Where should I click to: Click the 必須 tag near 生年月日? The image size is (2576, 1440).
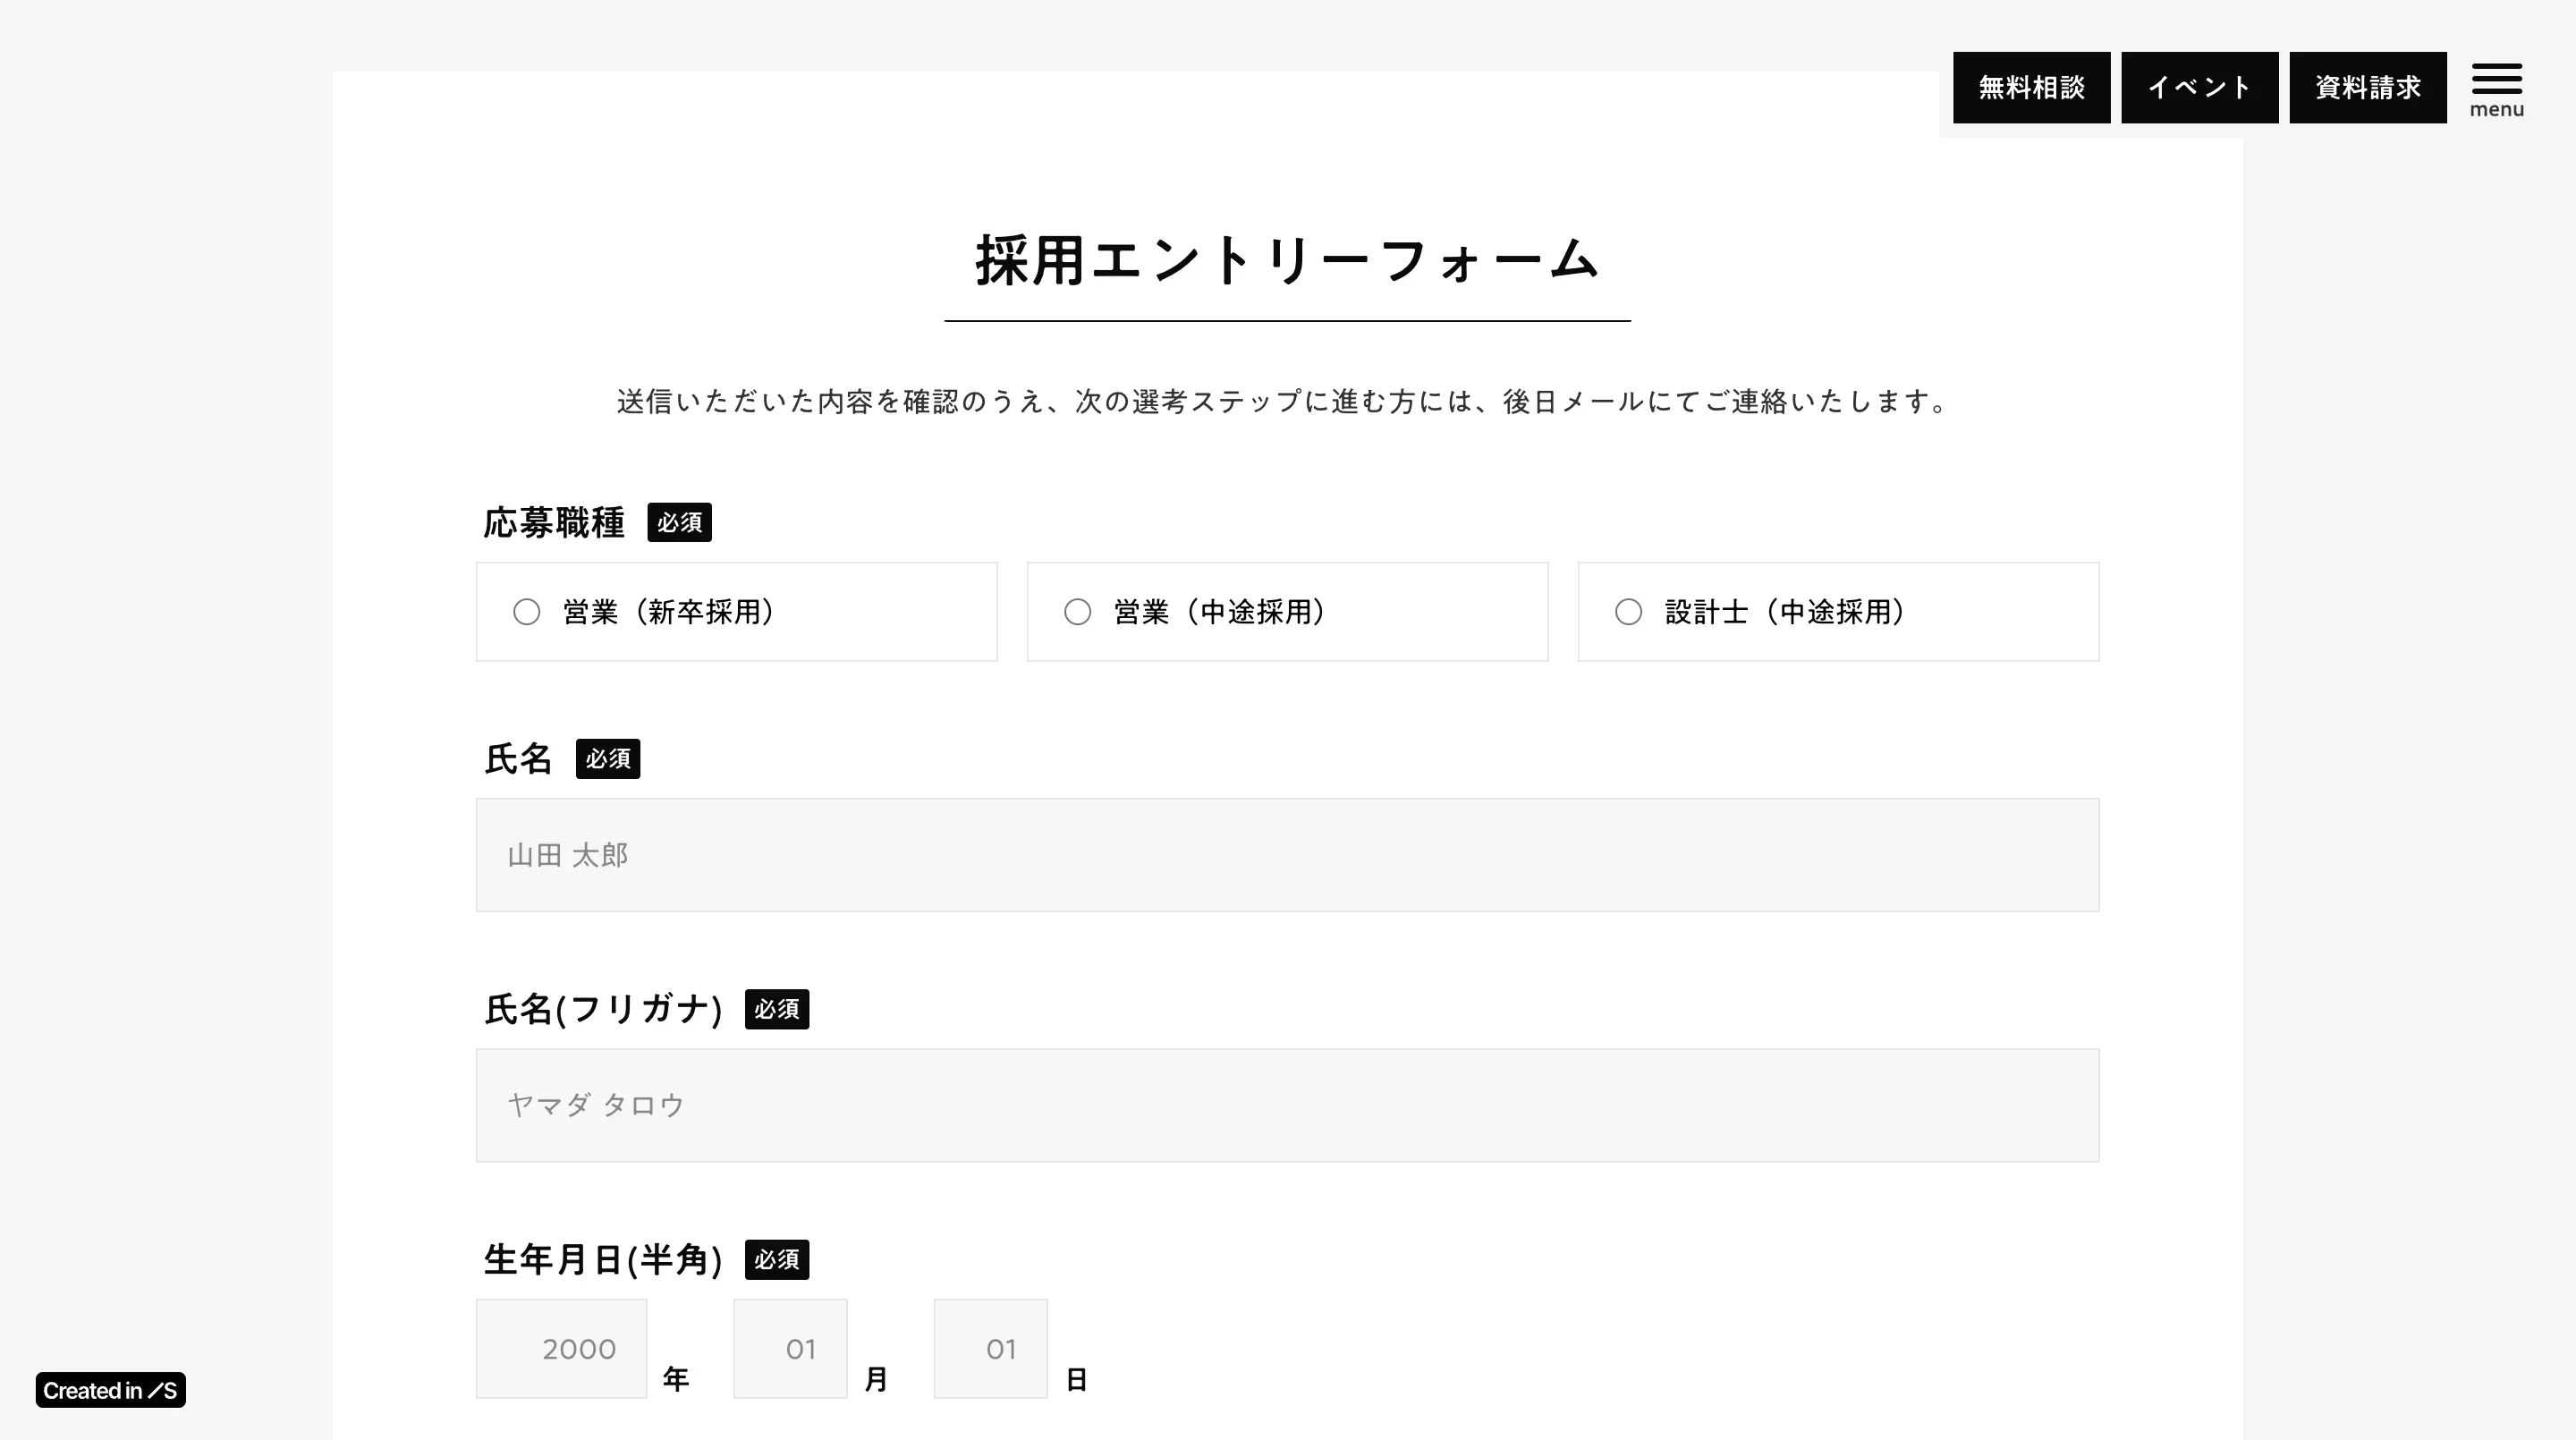tap(776, 1259)
